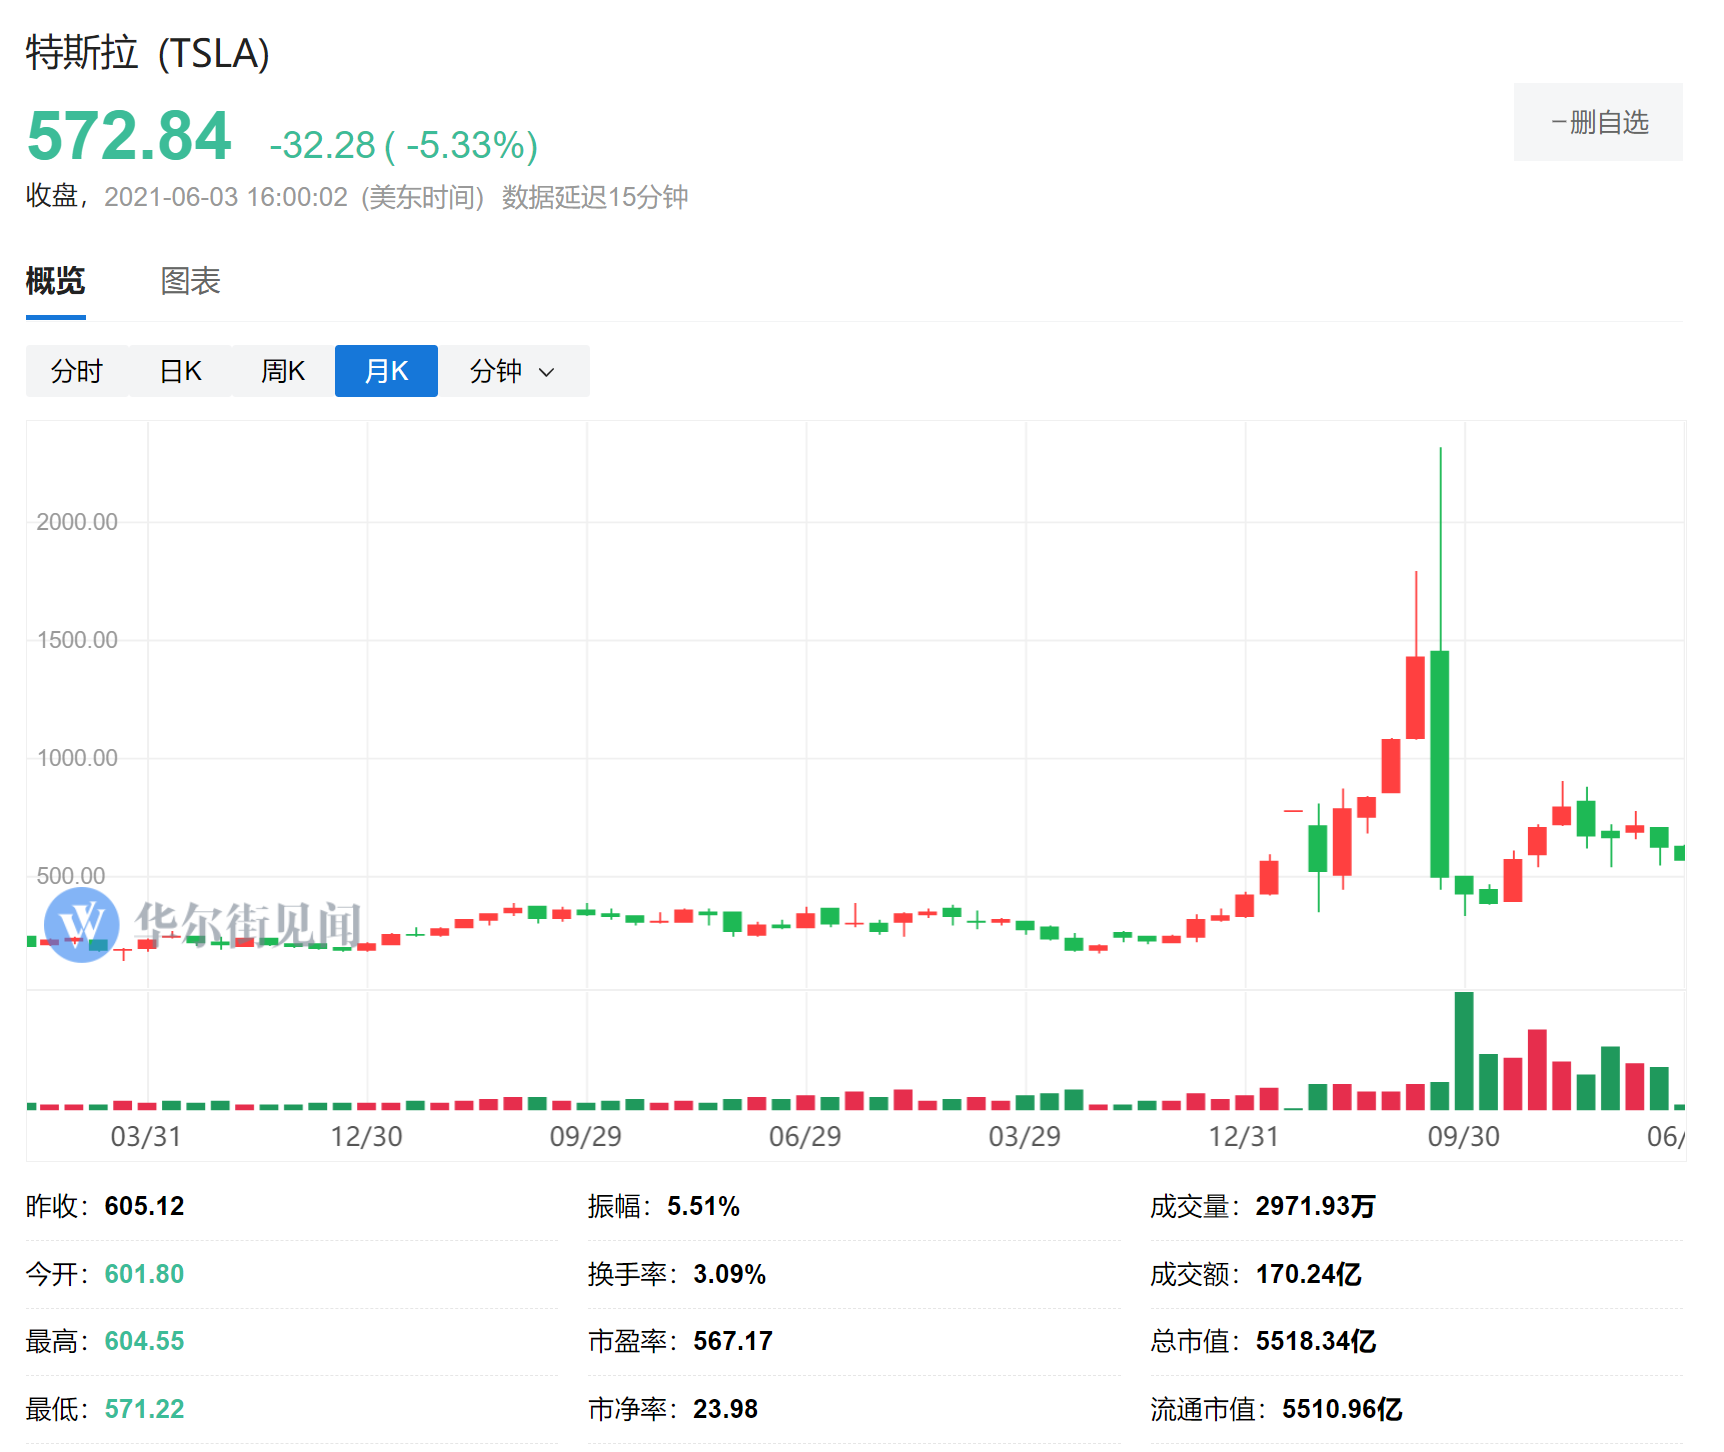Click the 今开 value 601.80
This screenshot has width=1724, height=1452.
coord(145,1274)
